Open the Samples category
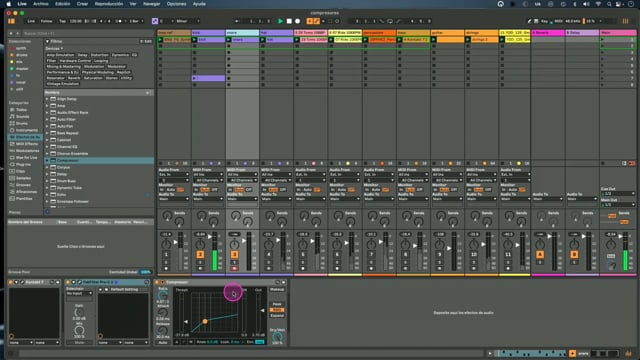Screen dimensions: 640x360 (x=20, y=178)
